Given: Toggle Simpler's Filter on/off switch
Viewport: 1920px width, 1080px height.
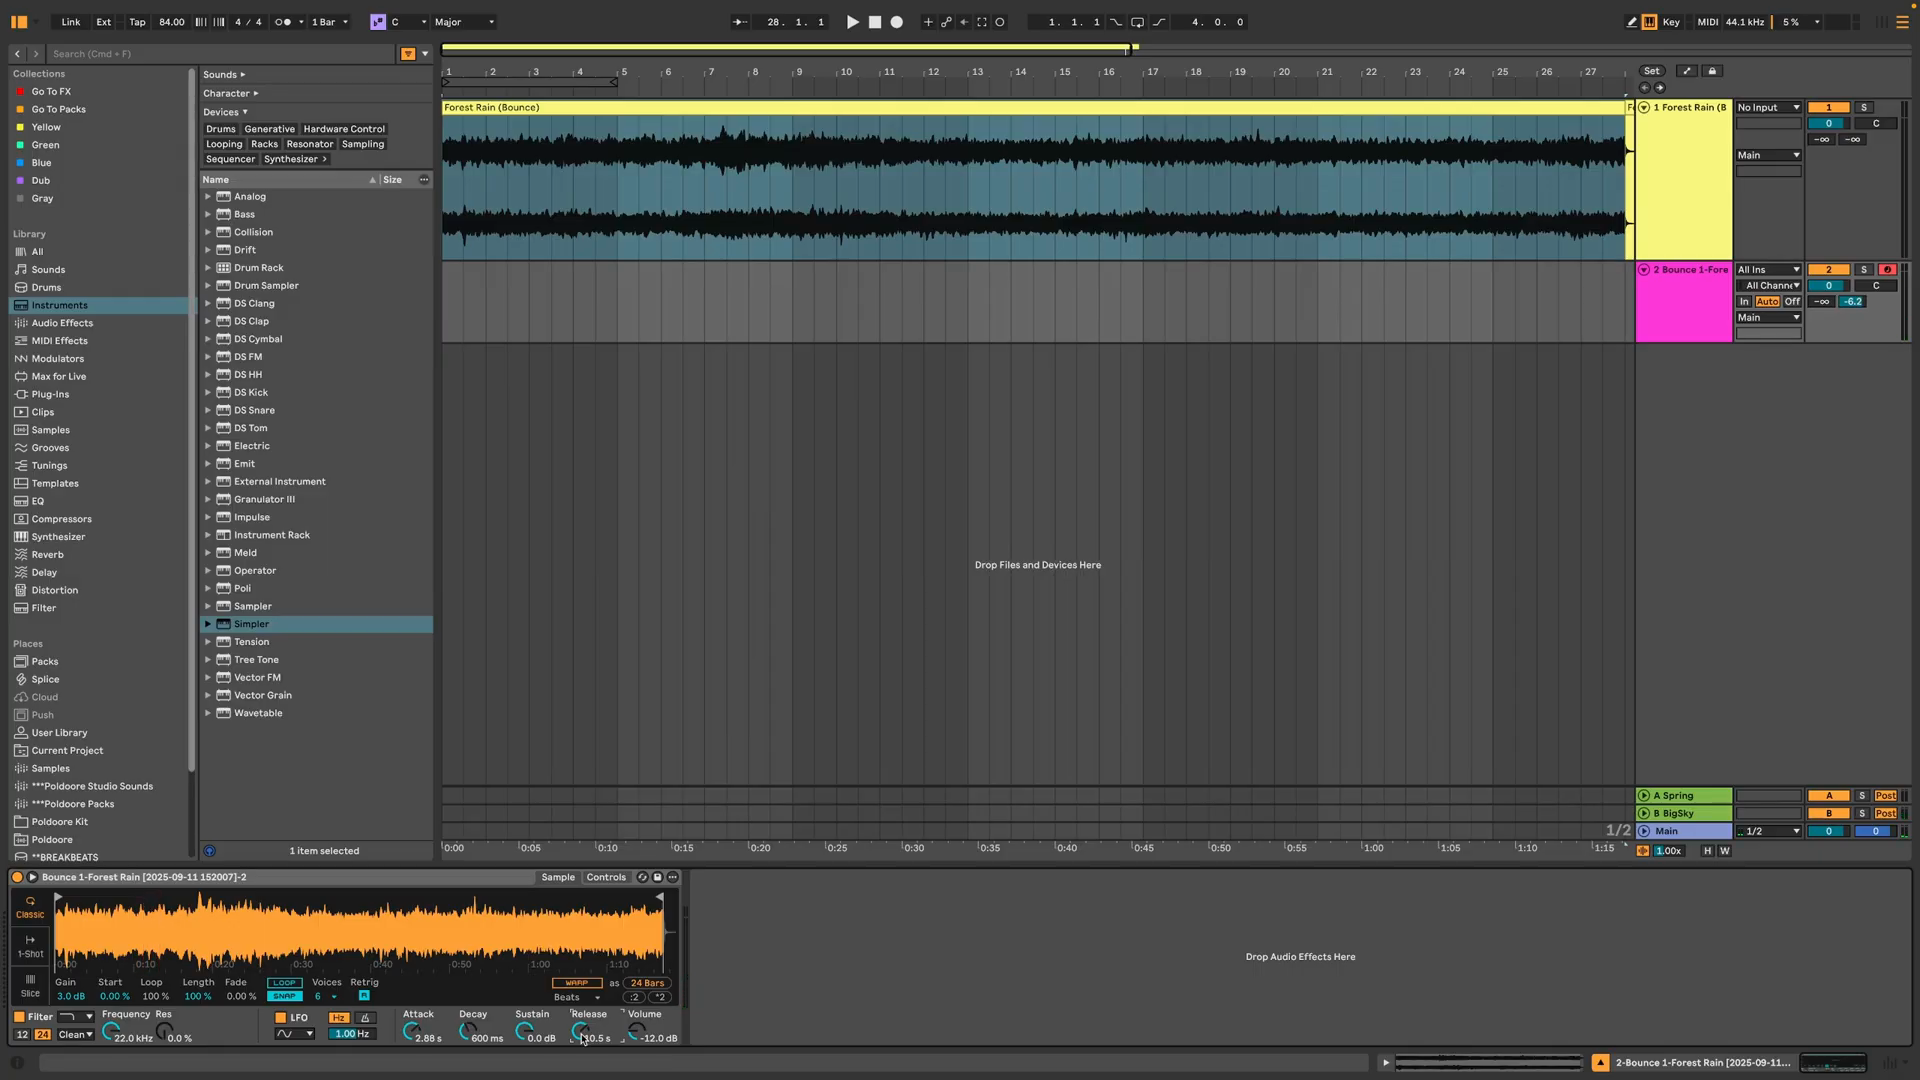Looking at the screenshot, I should pyautogui.click(x=19, y=1017).
